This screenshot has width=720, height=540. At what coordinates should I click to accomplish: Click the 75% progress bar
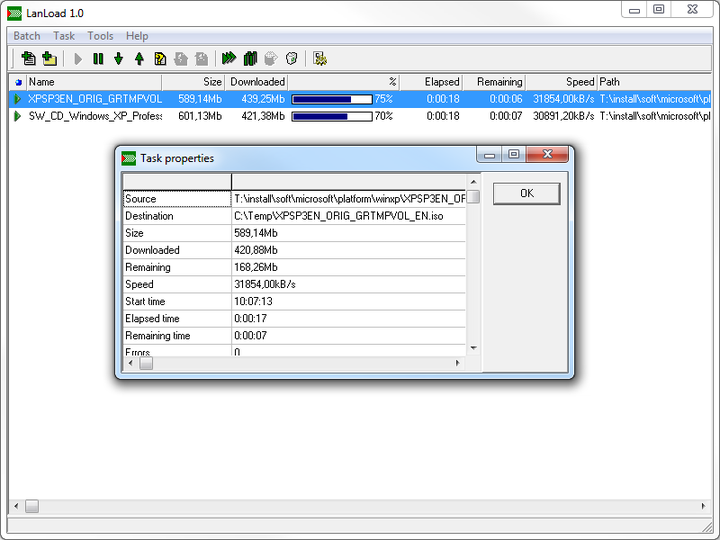(332, 99)
